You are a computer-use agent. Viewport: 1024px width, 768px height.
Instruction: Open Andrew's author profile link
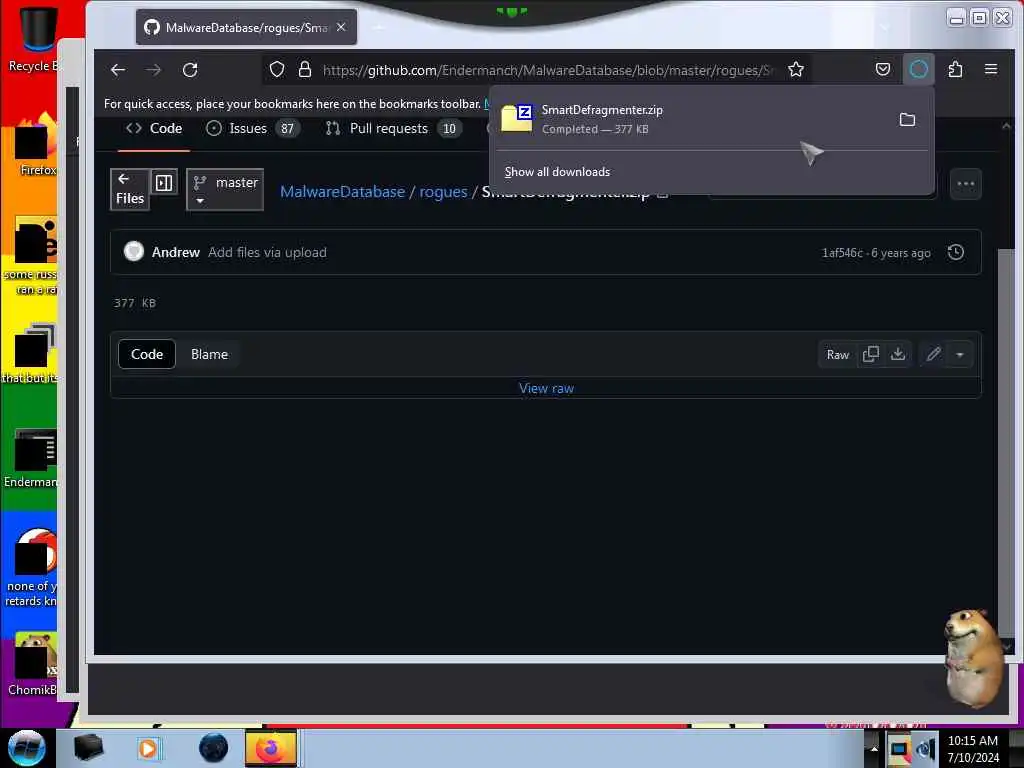pyautogui.click(x=176, y=253)
